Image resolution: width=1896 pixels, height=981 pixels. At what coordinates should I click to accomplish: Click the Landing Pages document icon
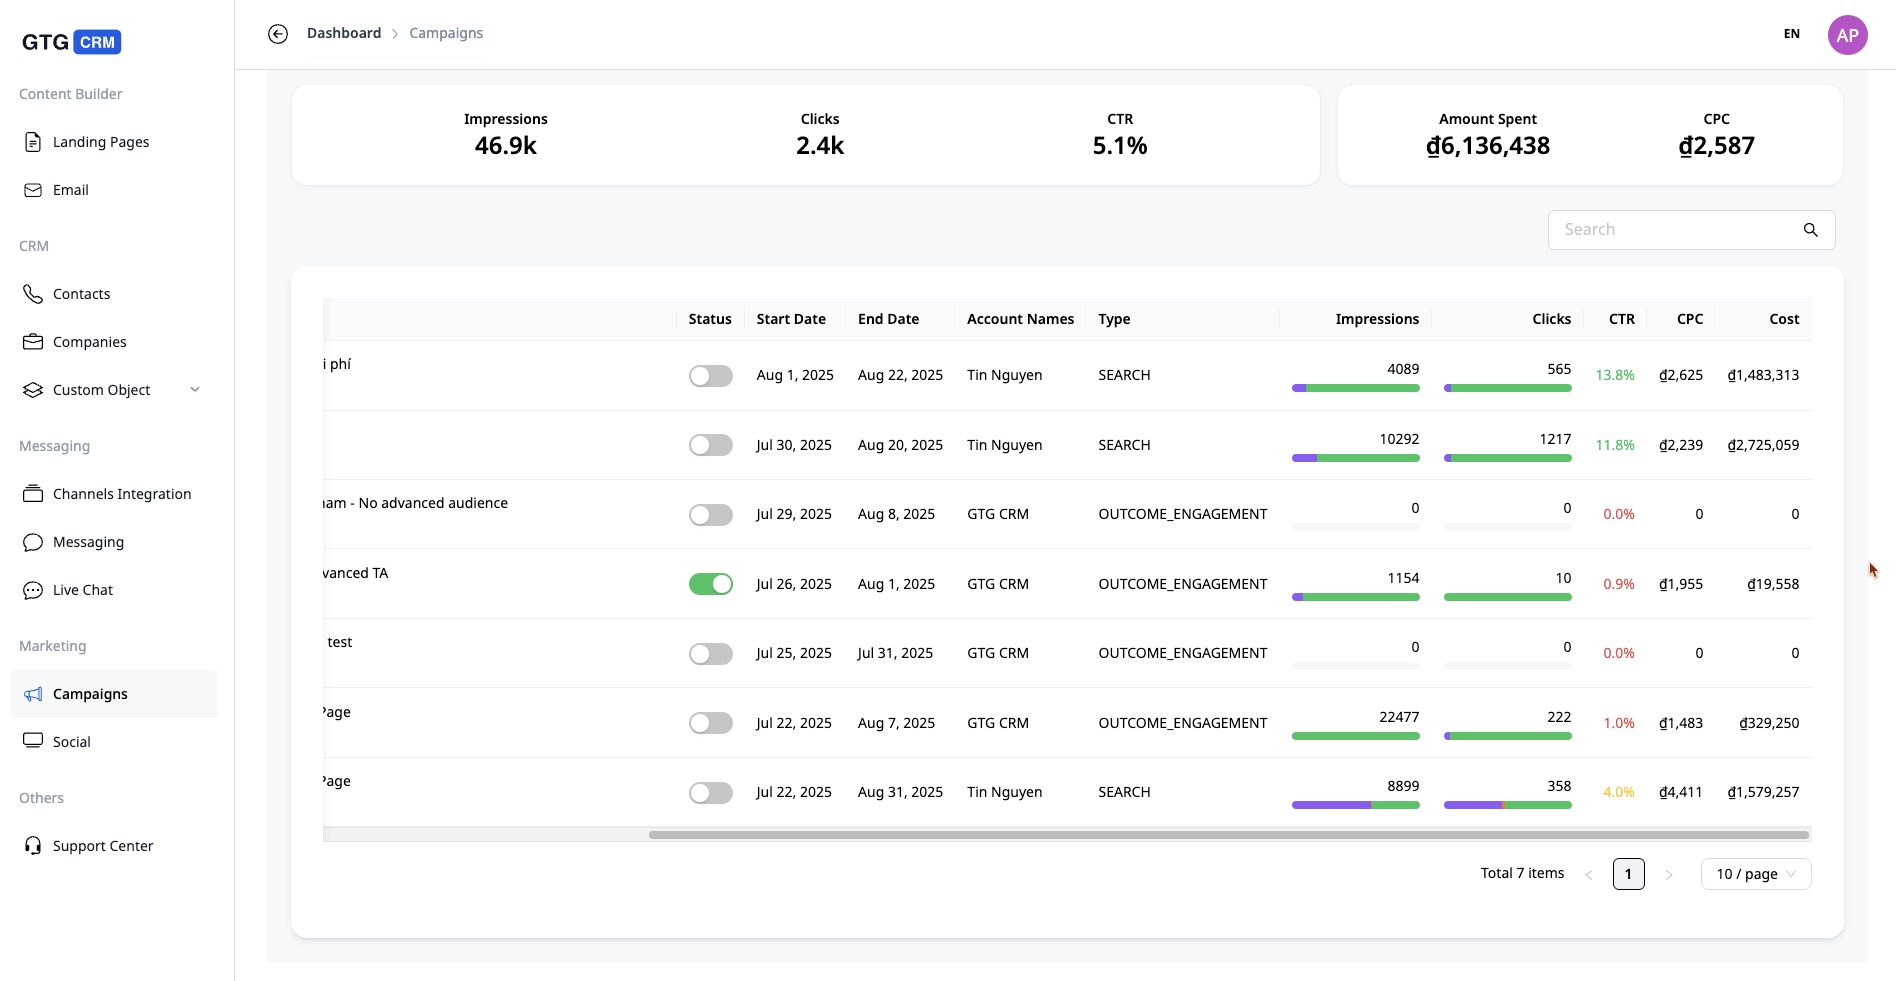33,142
